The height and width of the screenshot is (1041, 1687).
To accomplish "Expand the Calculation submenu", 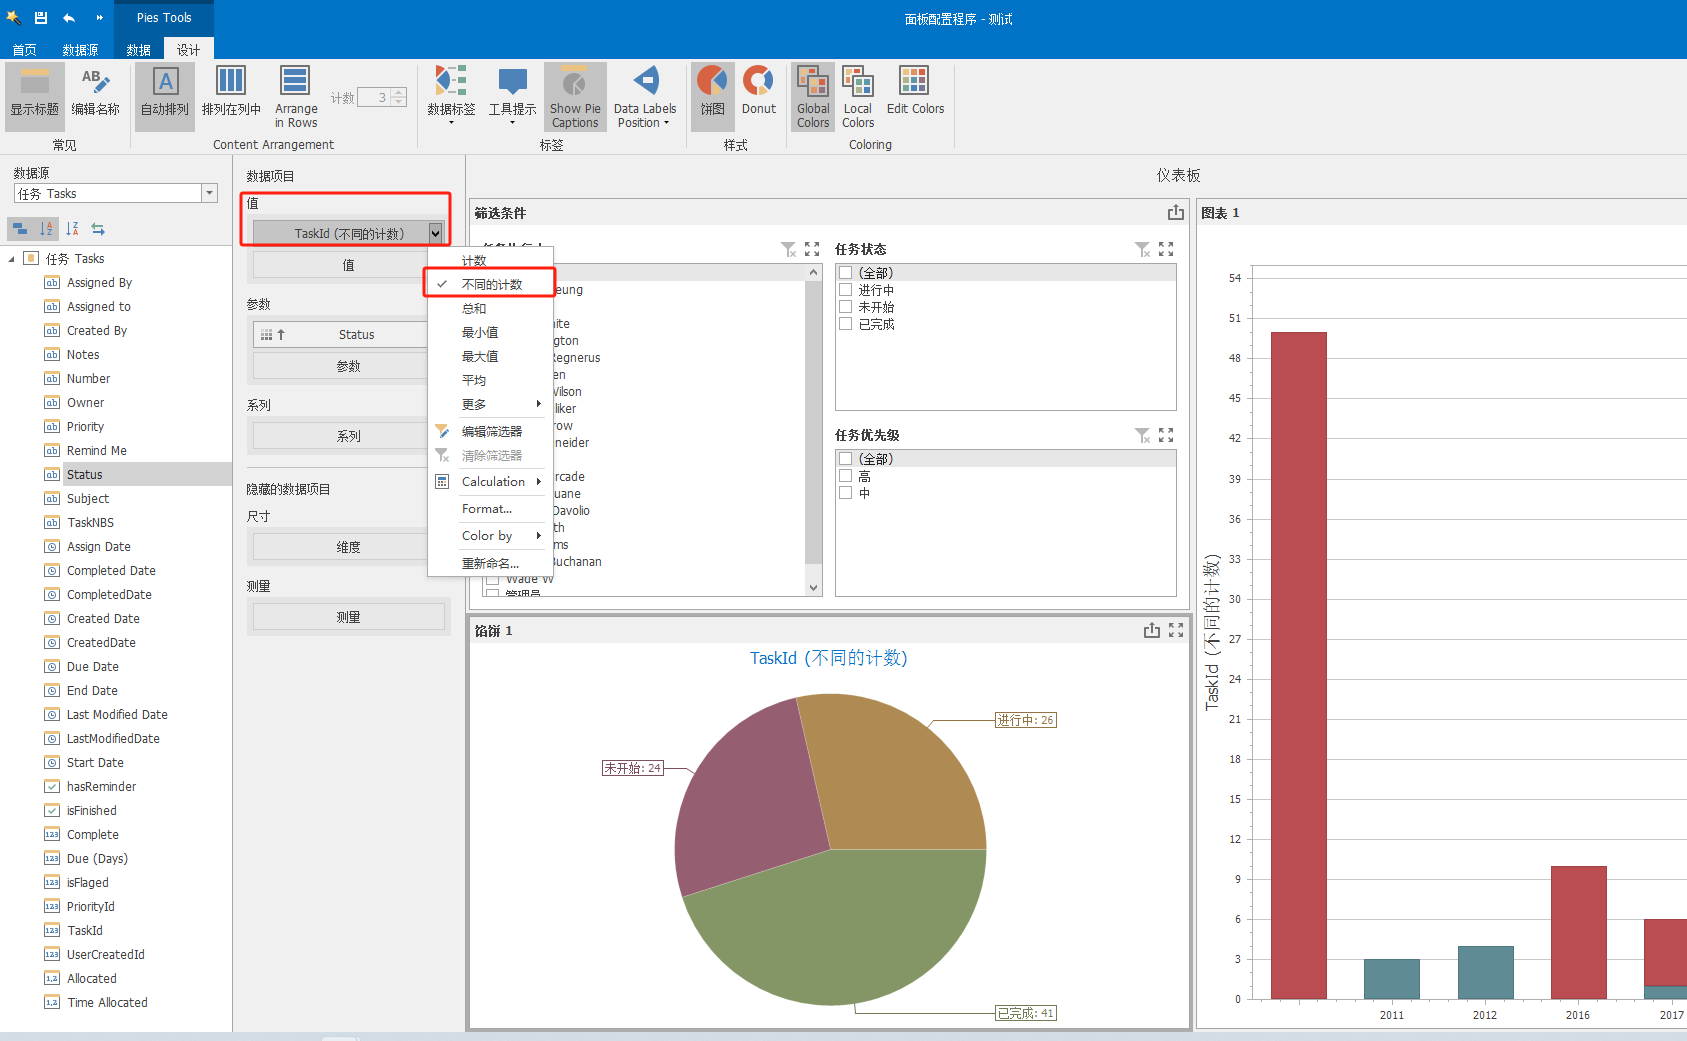I will click(491, 481).
